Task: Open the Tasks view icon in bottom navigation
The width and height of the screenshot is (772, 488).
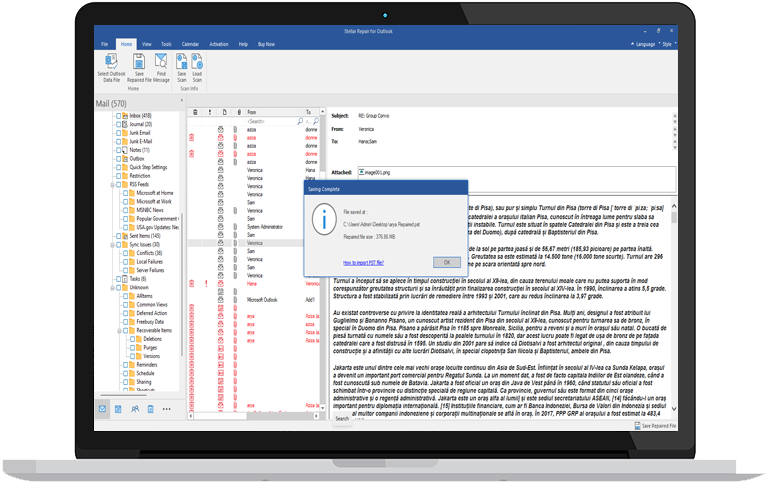Action: click(151, 409)
